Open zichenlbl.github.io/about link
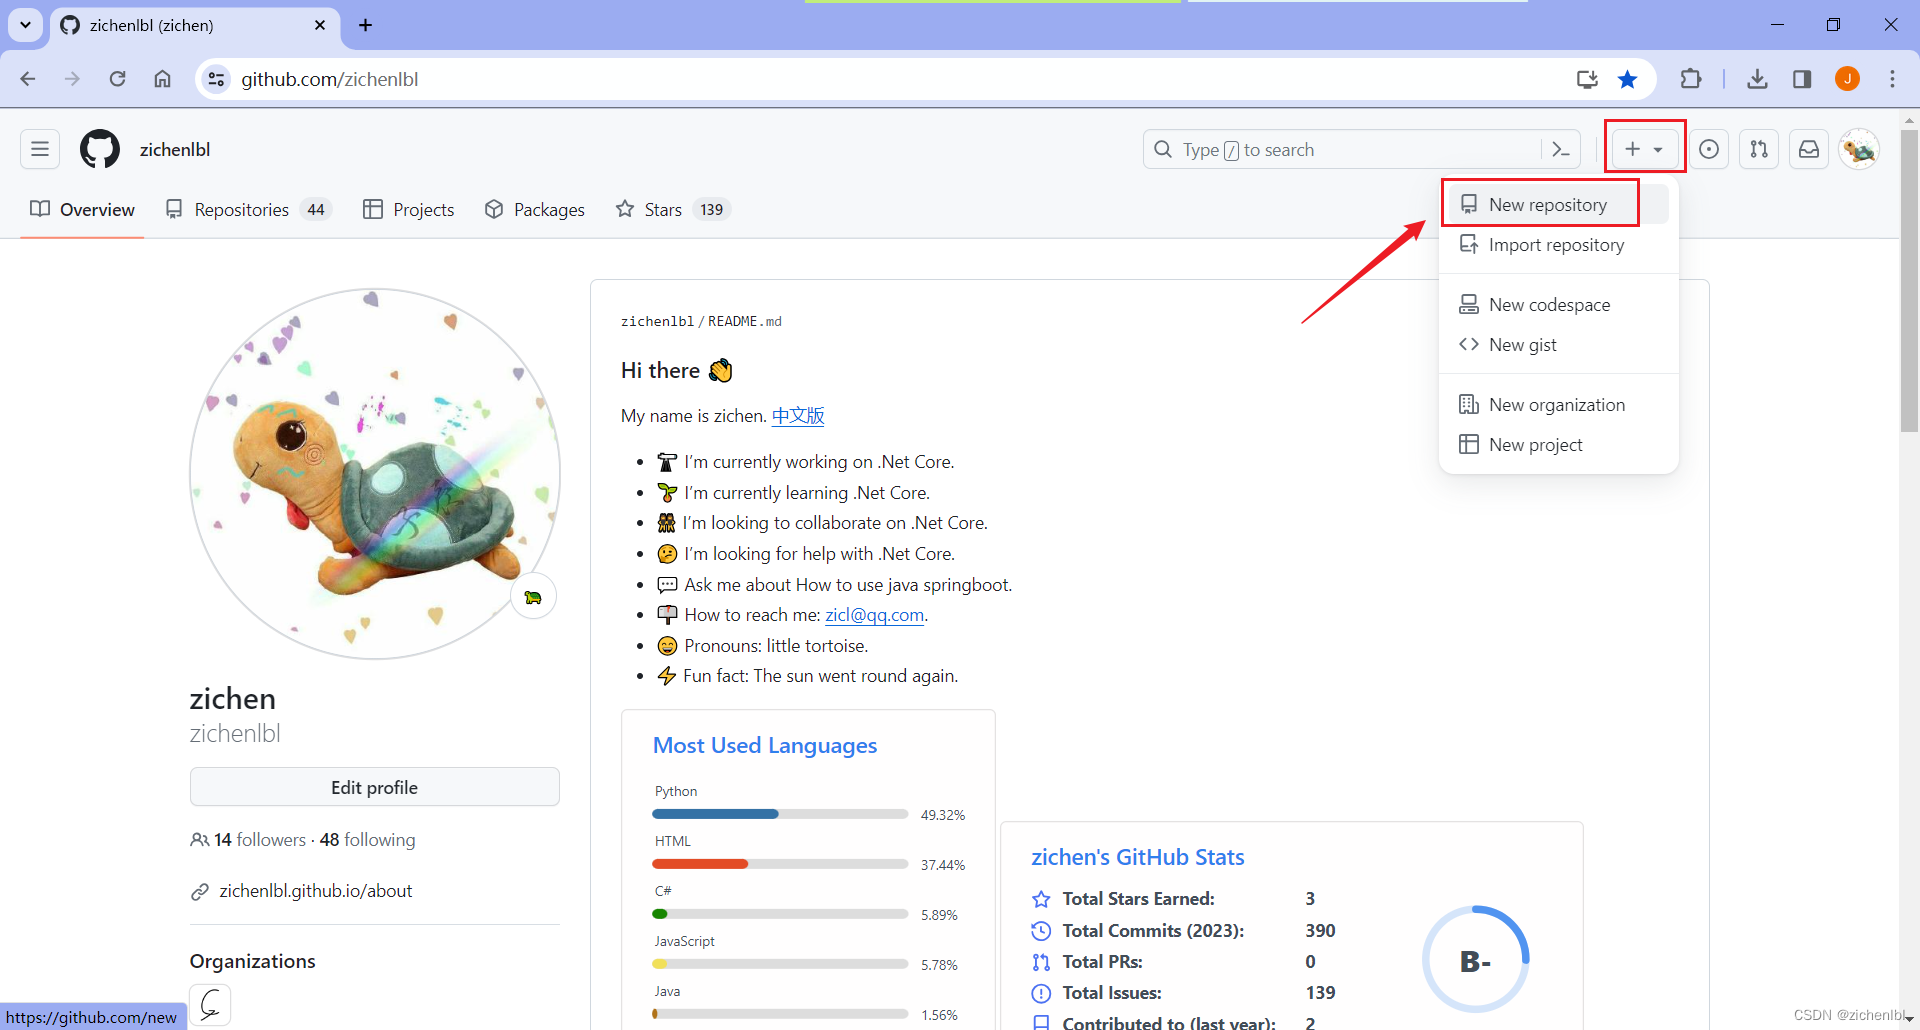Image resolution: width=1920 pixels, height=1030 pixels. (x=315, y=891)
